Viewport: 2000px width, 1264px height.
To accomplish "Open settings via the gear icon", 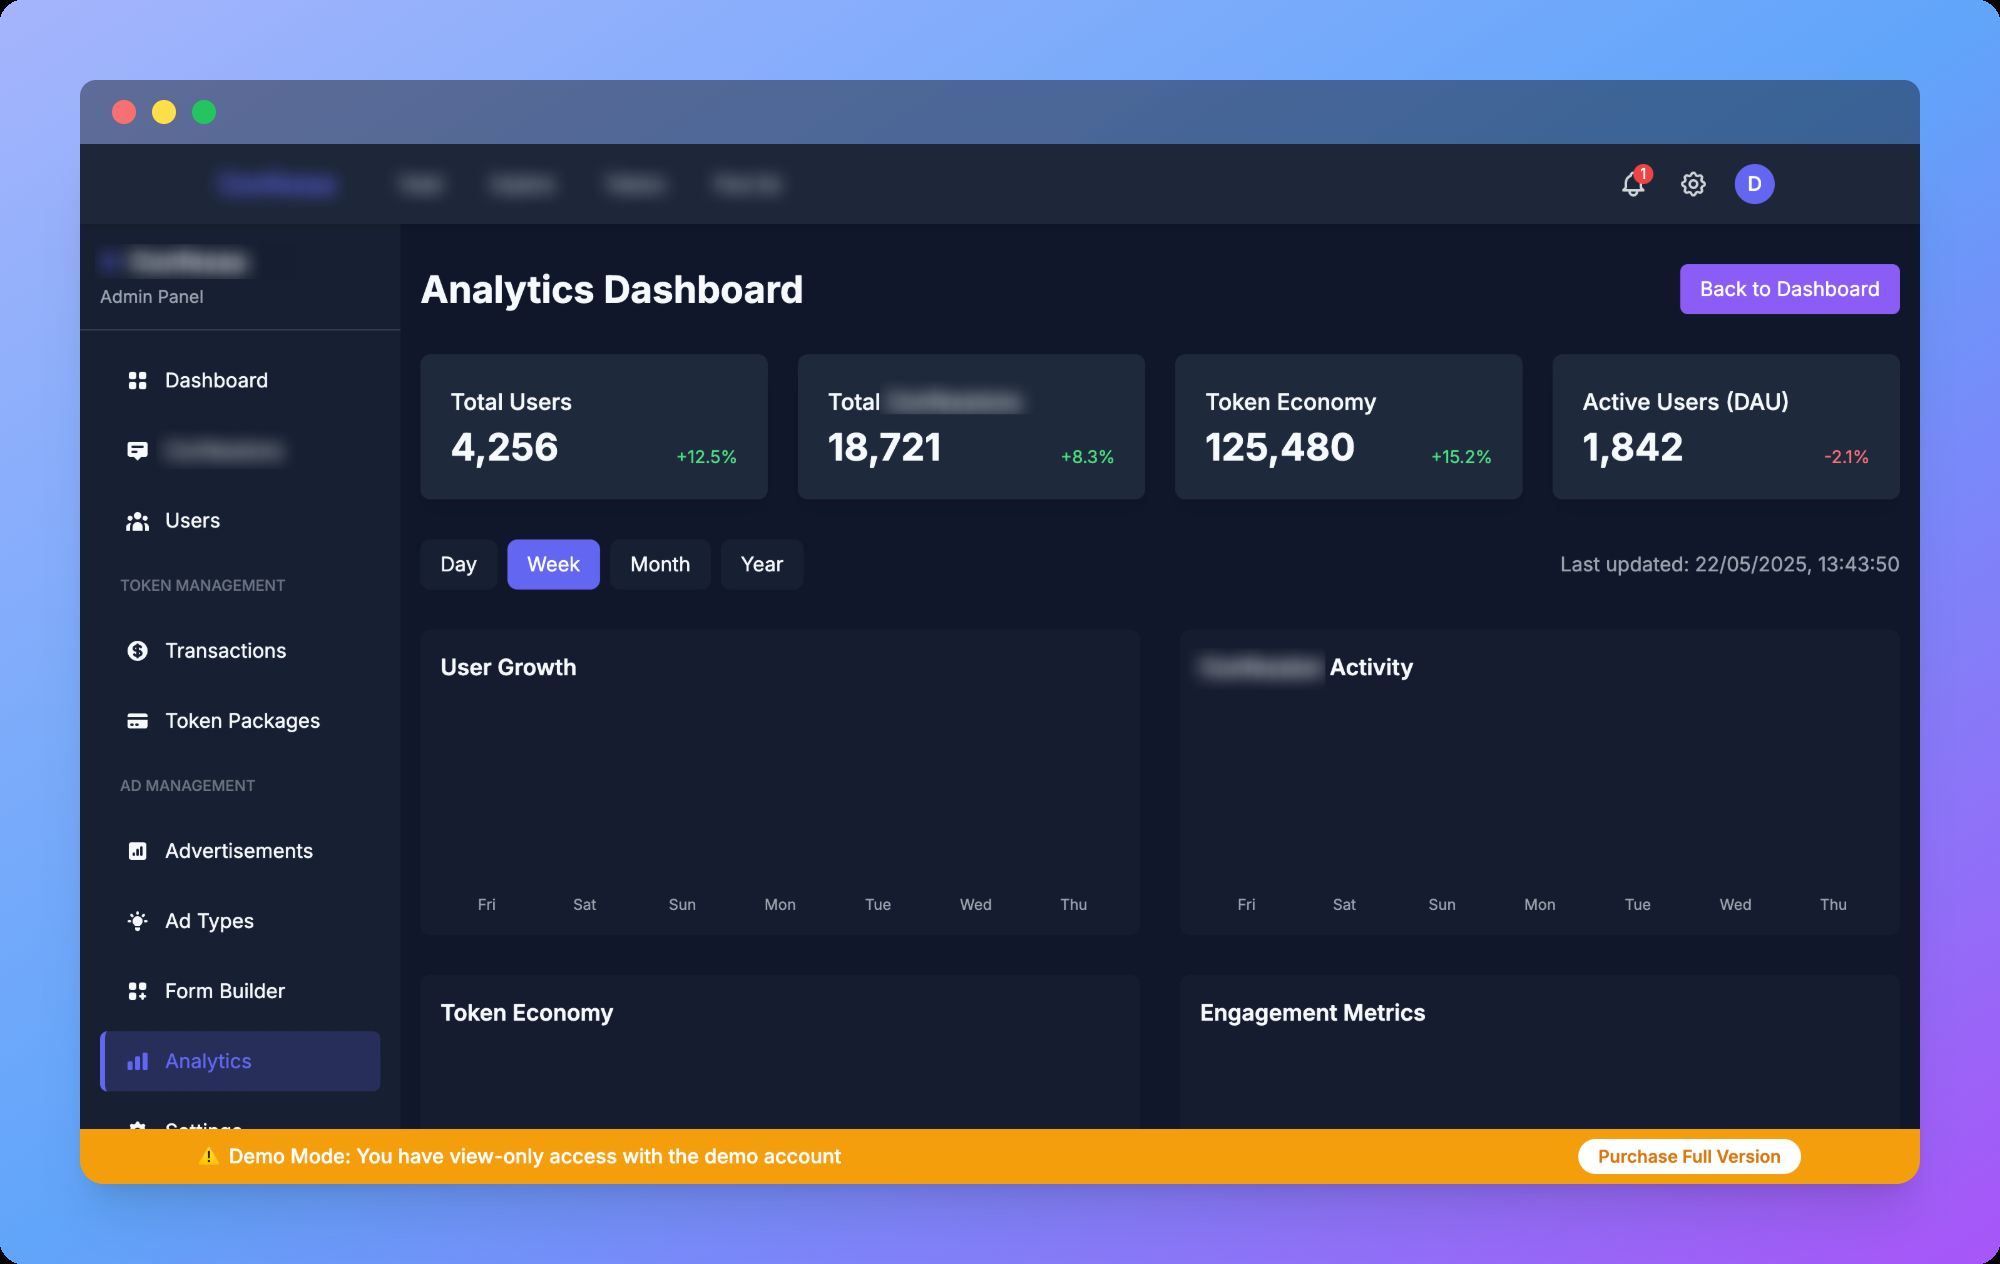I will tap(1693, 184).
